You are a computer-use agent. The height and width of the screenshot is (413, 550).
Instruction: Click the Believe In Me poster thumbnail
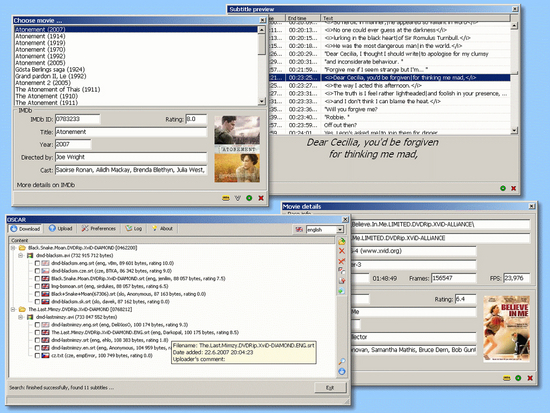coord(507,329)
